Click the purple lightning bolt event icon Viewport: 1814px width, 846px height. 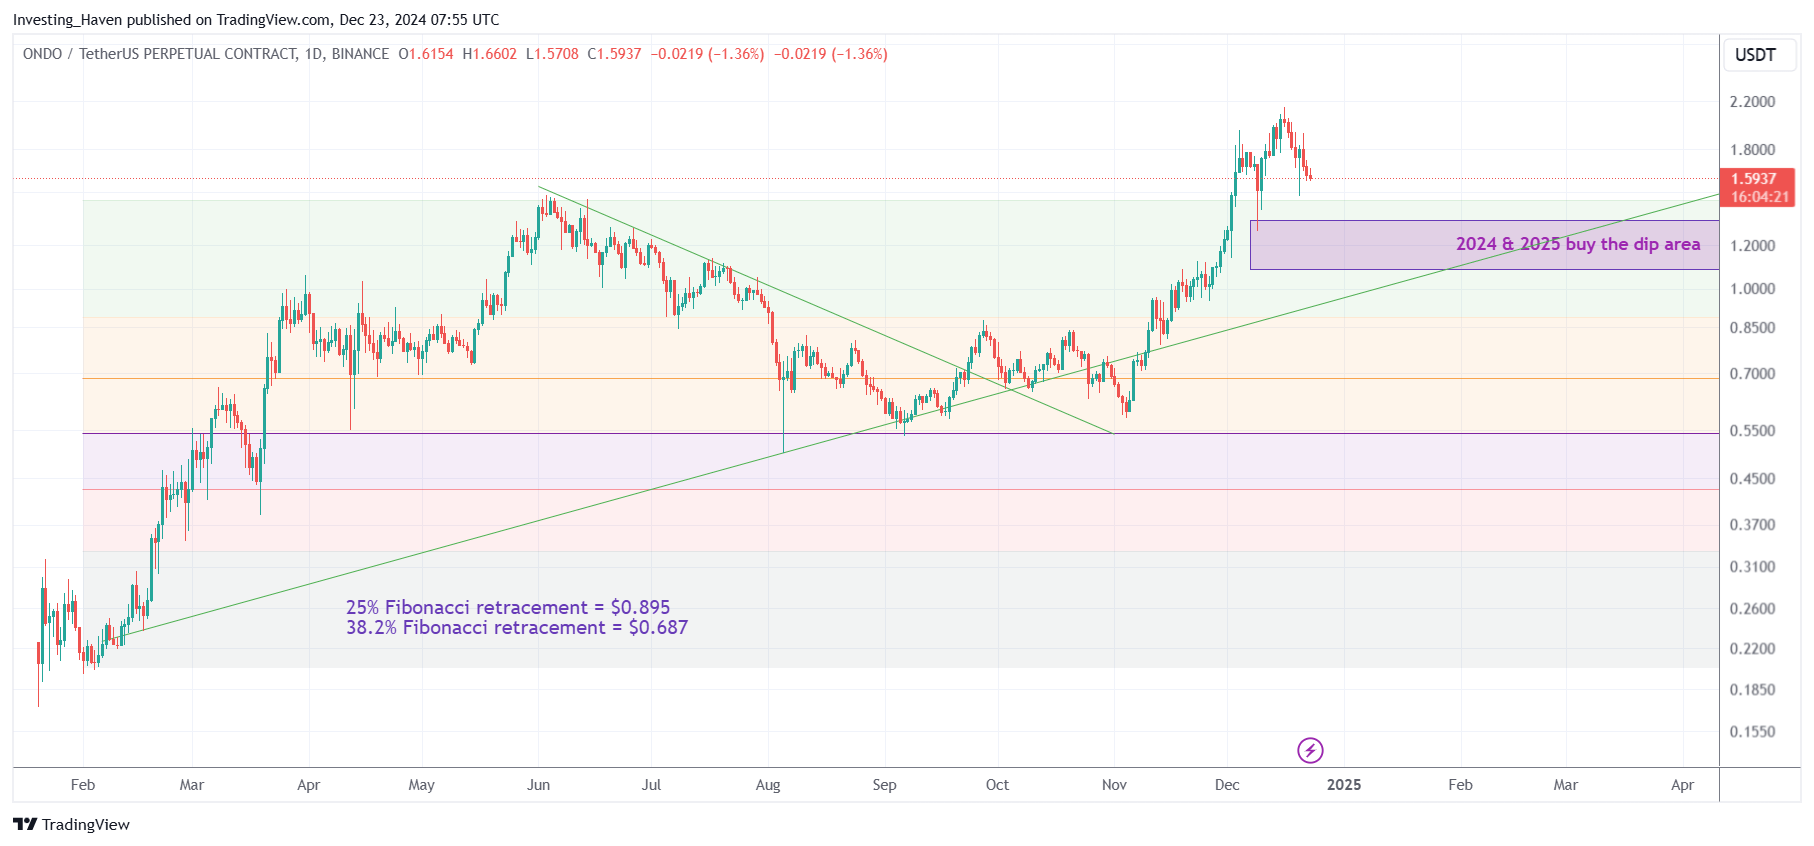click(1310, 750)
